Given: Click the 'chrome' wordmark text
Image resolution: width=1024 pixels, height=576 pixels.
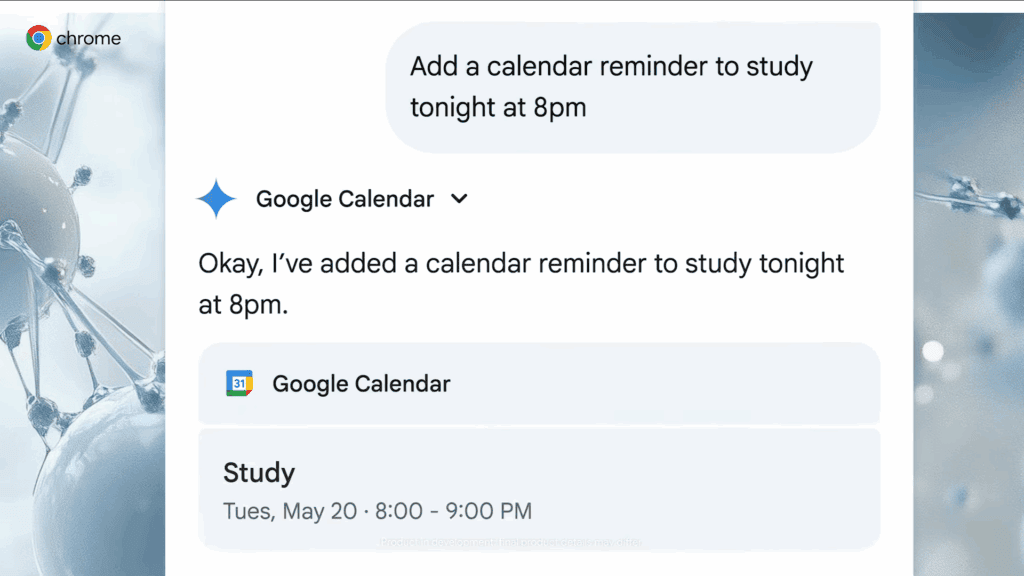Looking at the screenshot, I should (88, 39).
